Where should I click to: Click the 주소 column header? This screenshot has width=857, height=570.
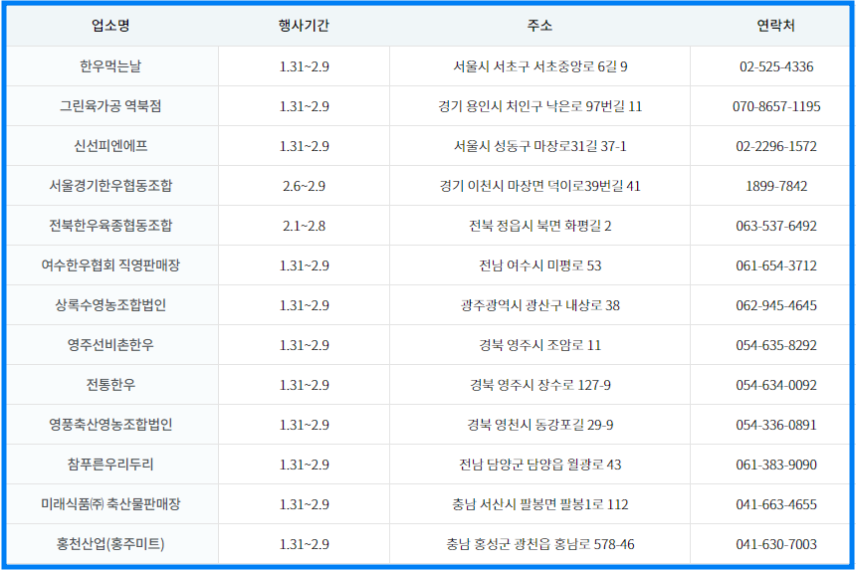point(540,26)
